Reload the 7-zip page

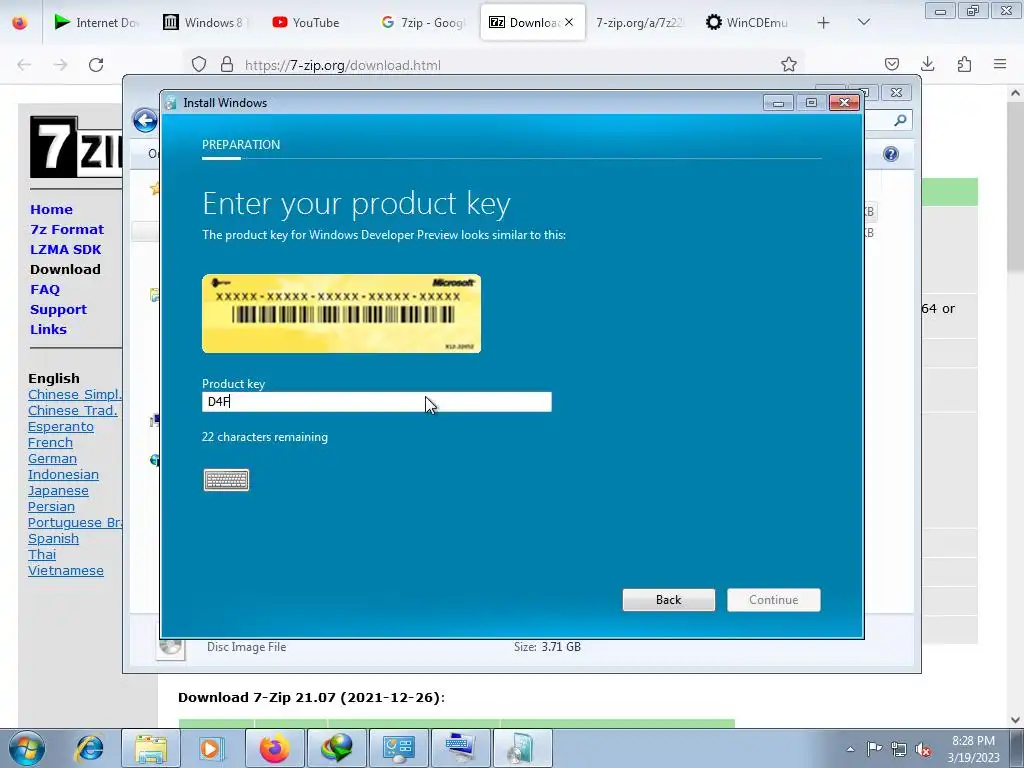pyautogui.click(x=96, y=65)
